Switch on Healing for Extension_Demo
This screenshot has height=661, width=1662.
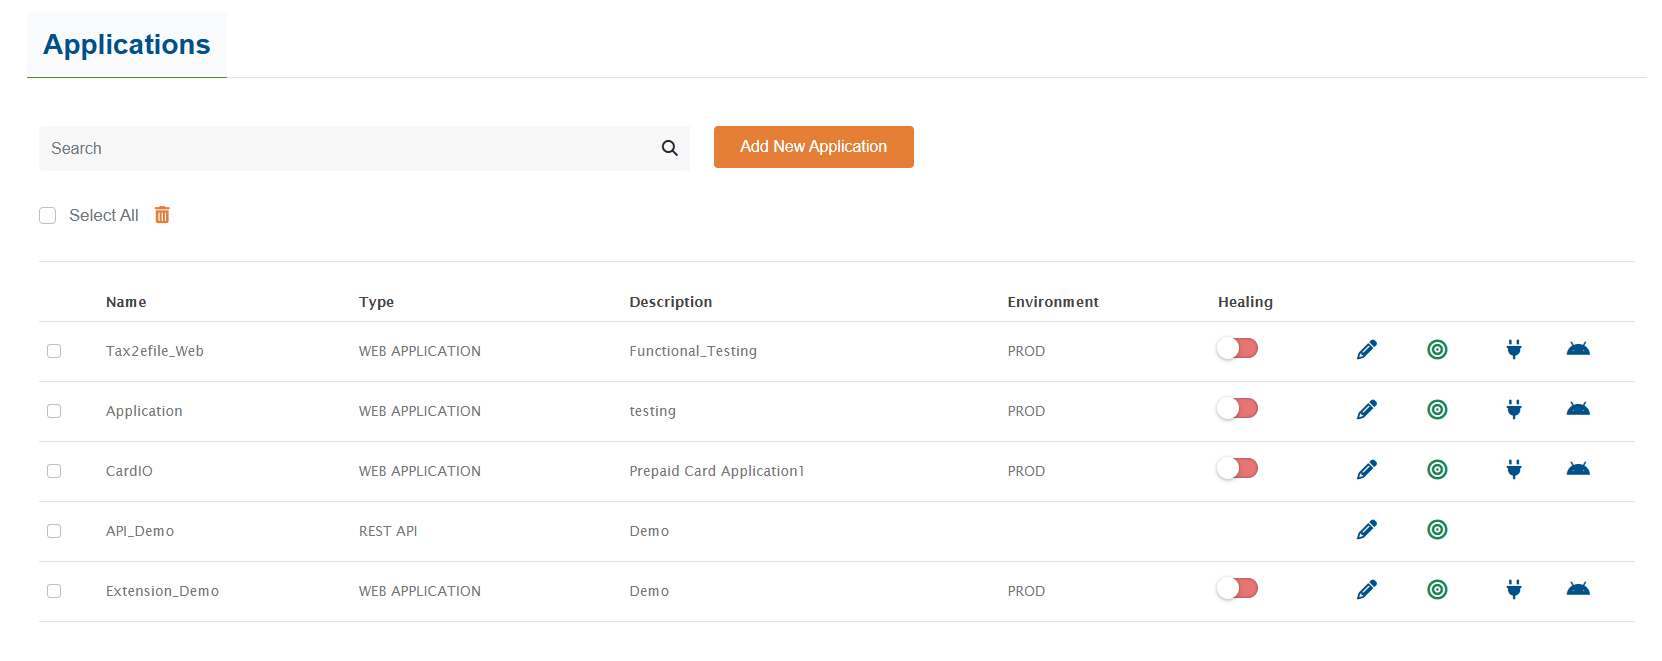coord(1237,589)
